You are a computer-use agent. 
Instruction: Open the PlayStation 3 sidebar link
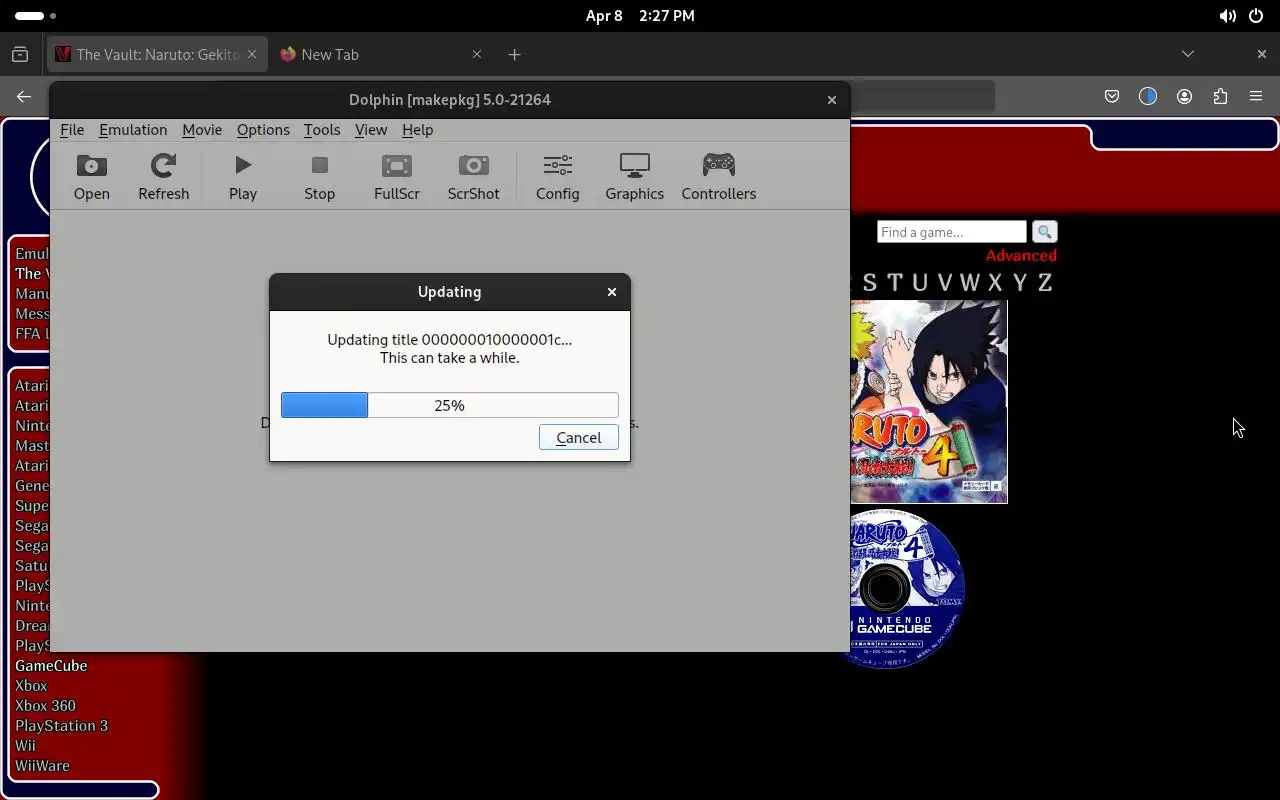pos(61,726)
